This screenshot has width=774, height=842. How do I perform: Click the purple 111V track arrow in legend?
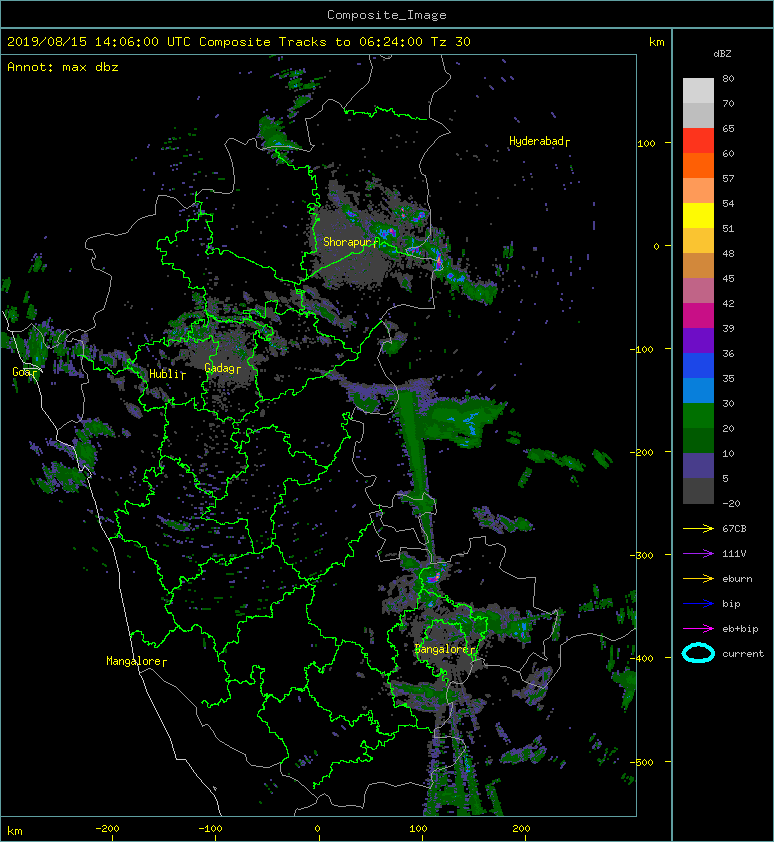(698, 554)
